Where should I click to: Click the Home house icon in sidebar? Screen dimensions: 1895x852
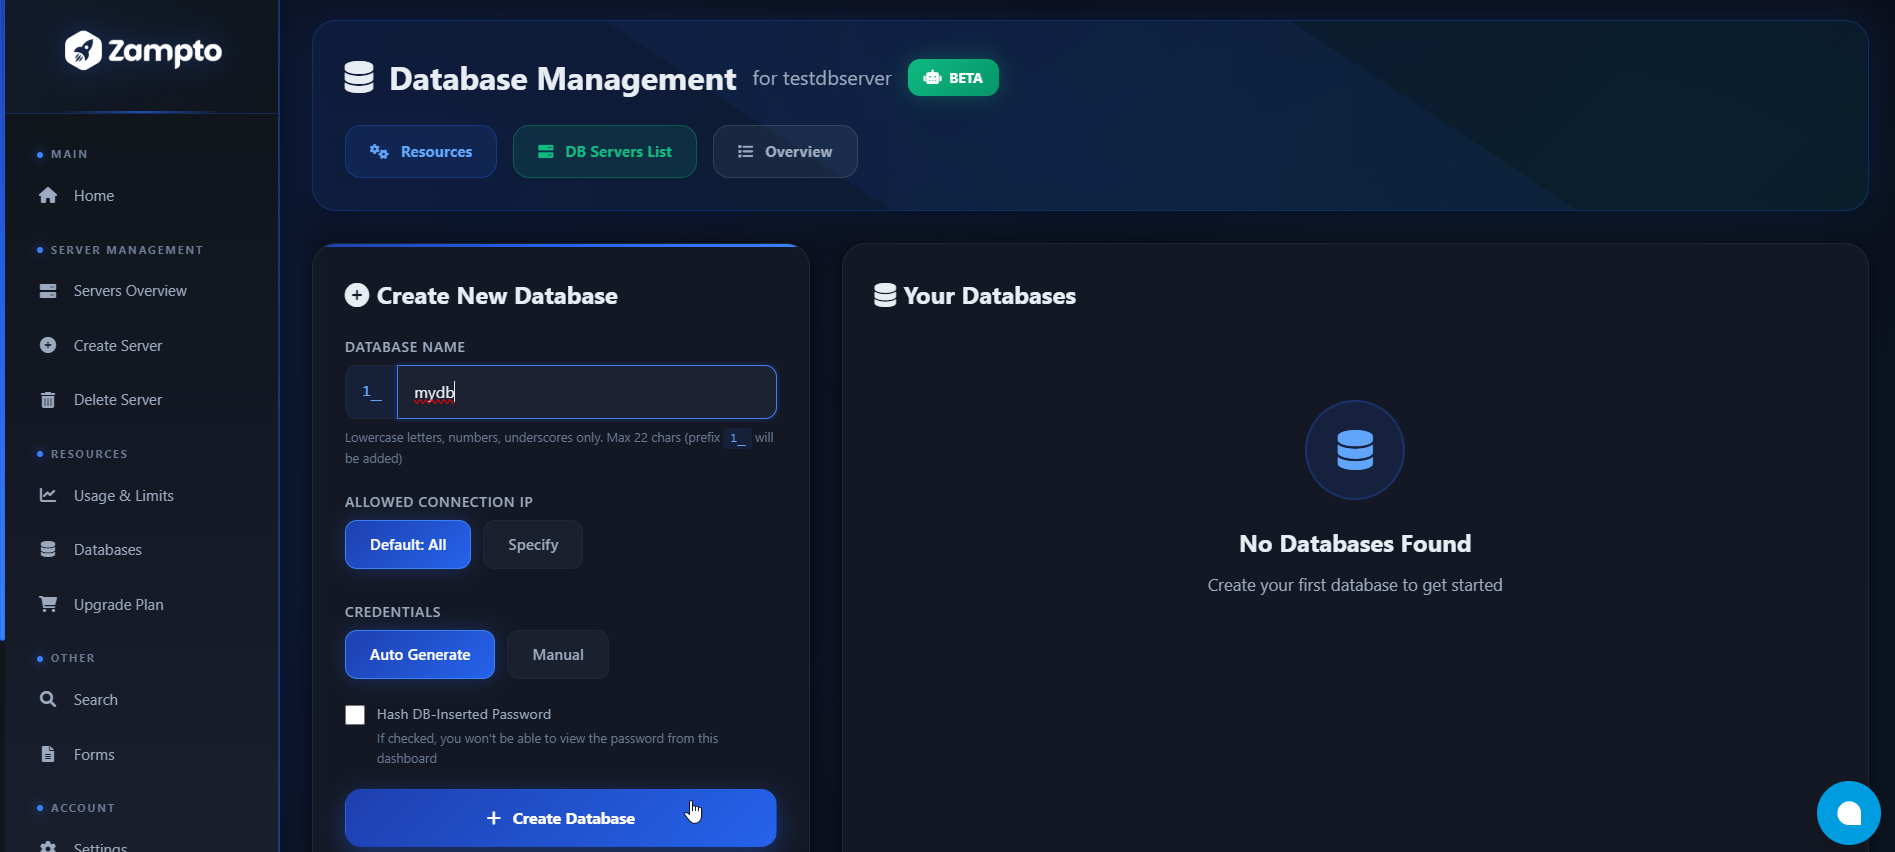(48, 196)
